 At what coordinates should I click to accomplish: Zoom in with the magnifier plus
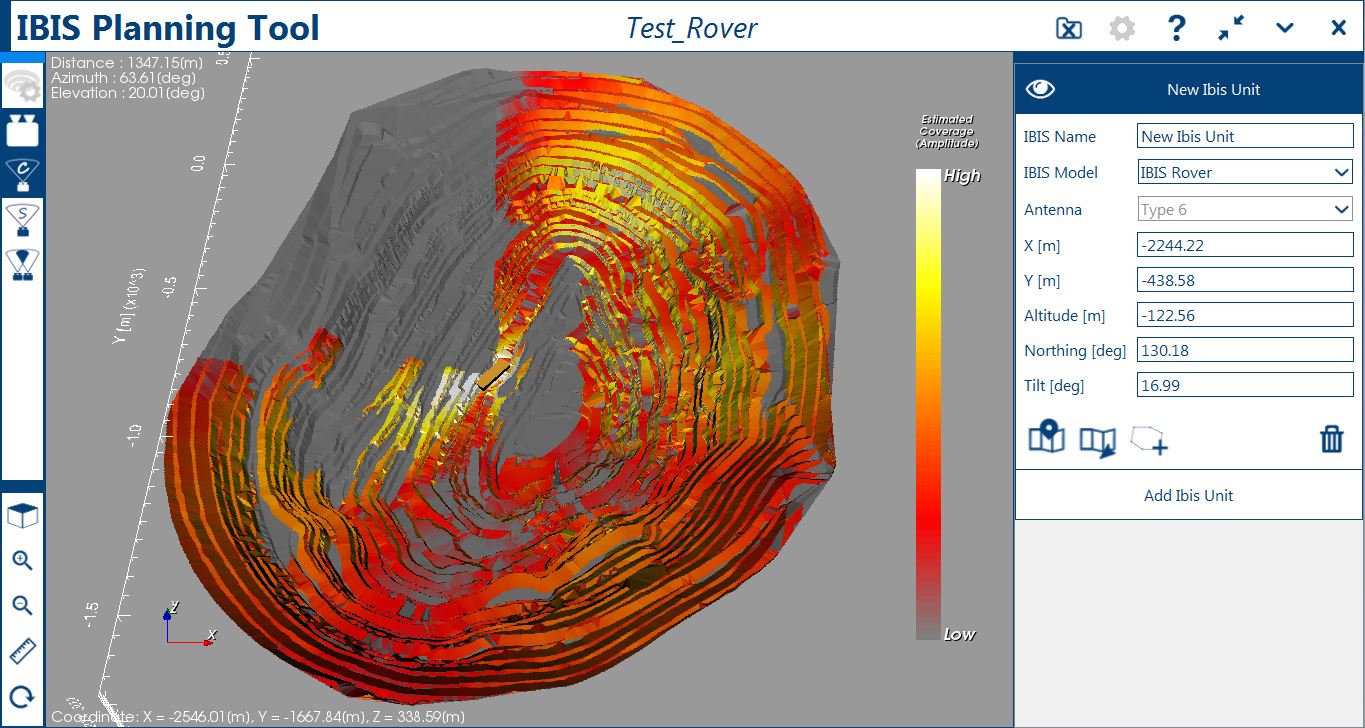[x=22, y=560]
